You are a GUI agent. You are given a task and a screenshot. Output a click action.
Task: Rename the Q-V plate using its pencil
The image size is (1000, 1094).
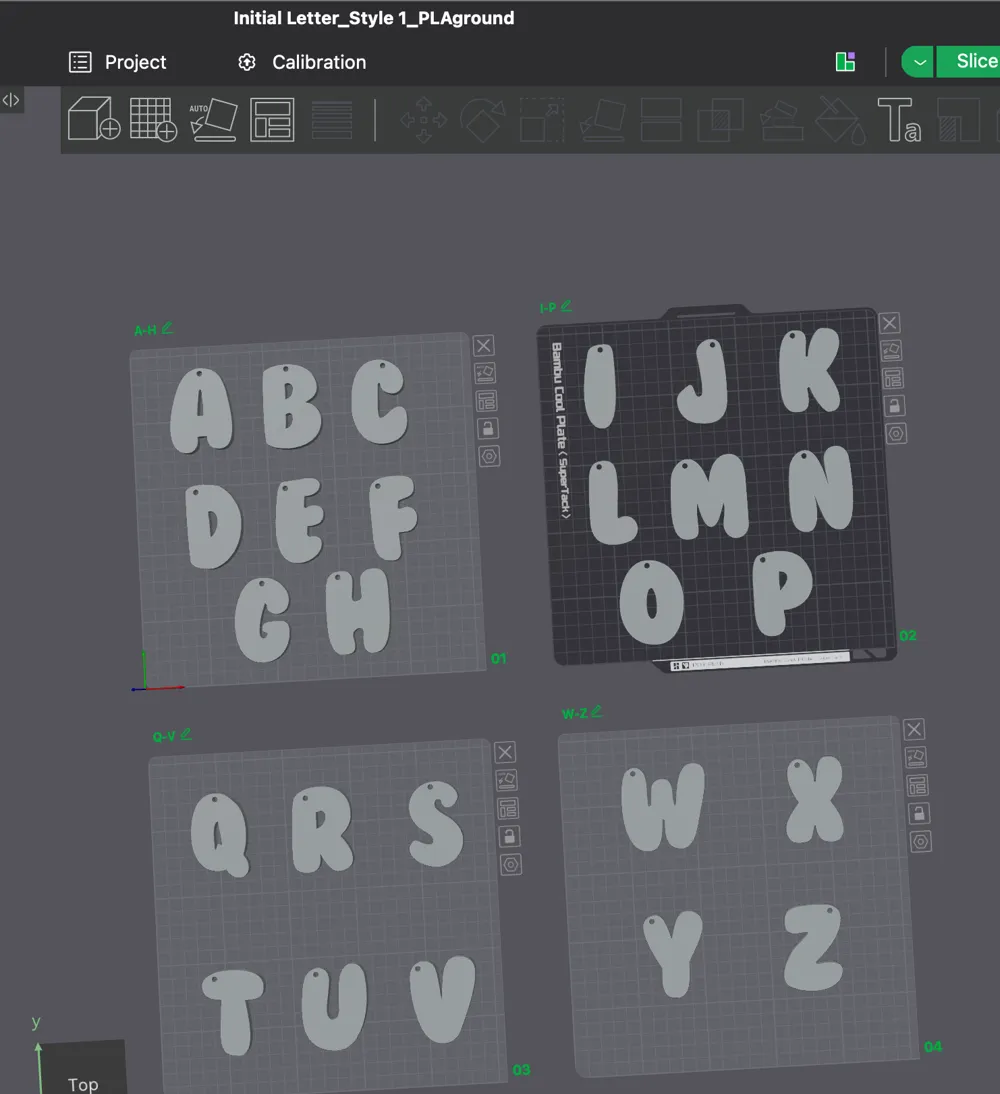point(186,734)
